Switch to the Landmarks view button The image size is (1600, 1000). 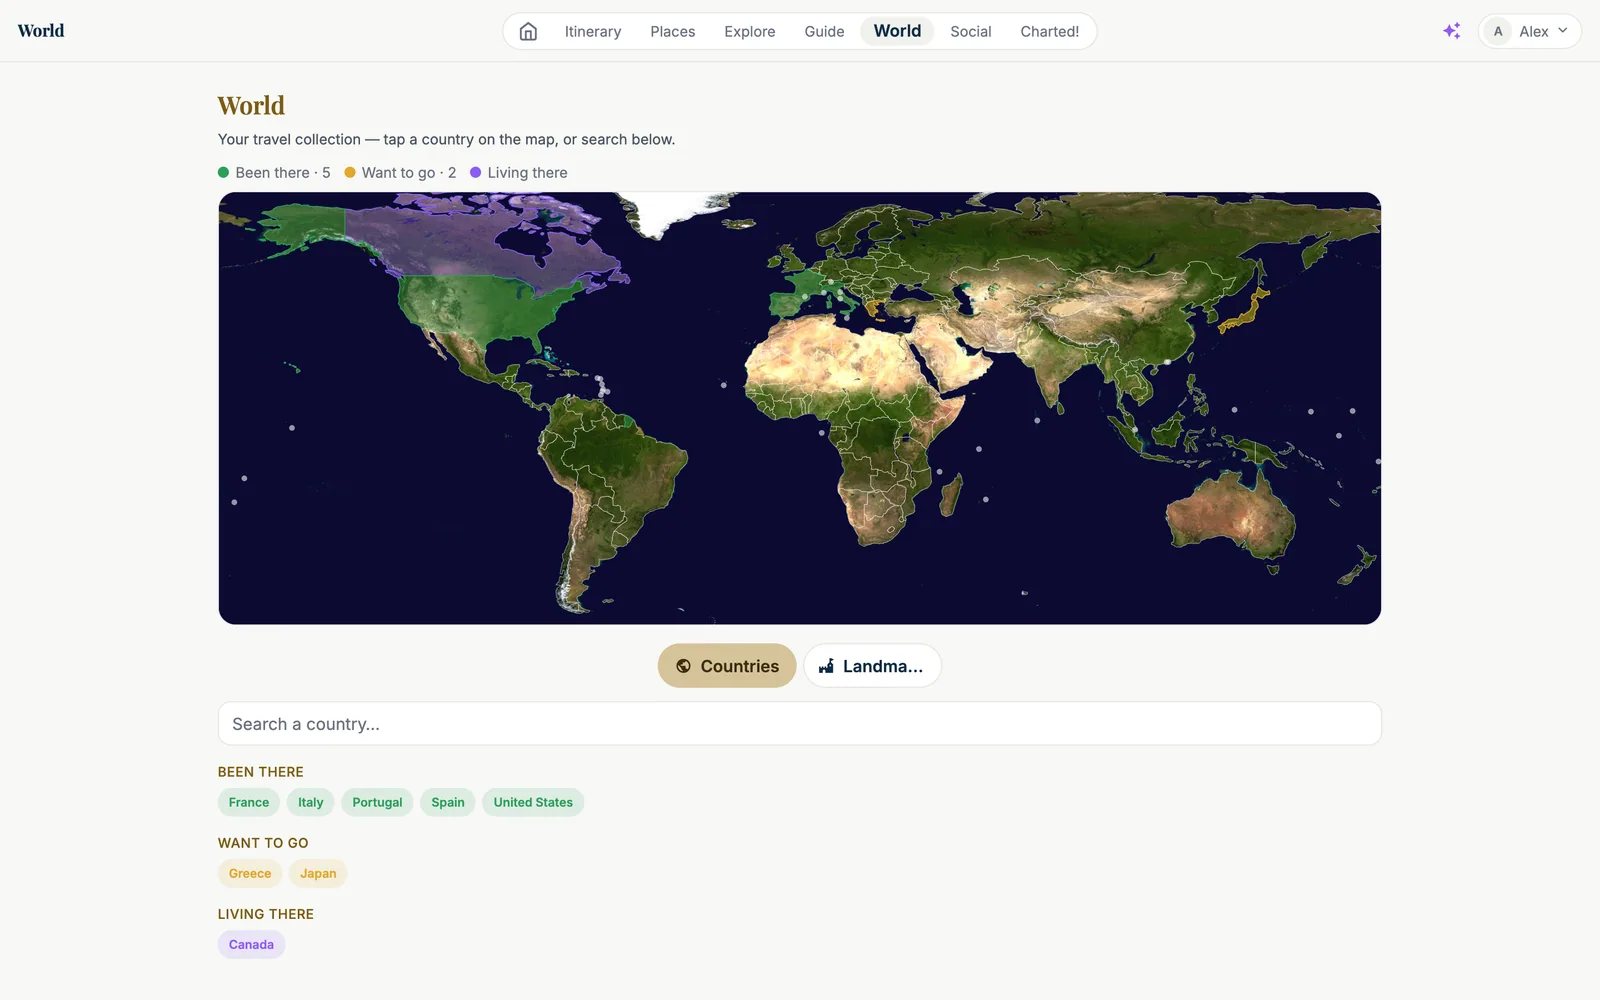pos(872,666)
